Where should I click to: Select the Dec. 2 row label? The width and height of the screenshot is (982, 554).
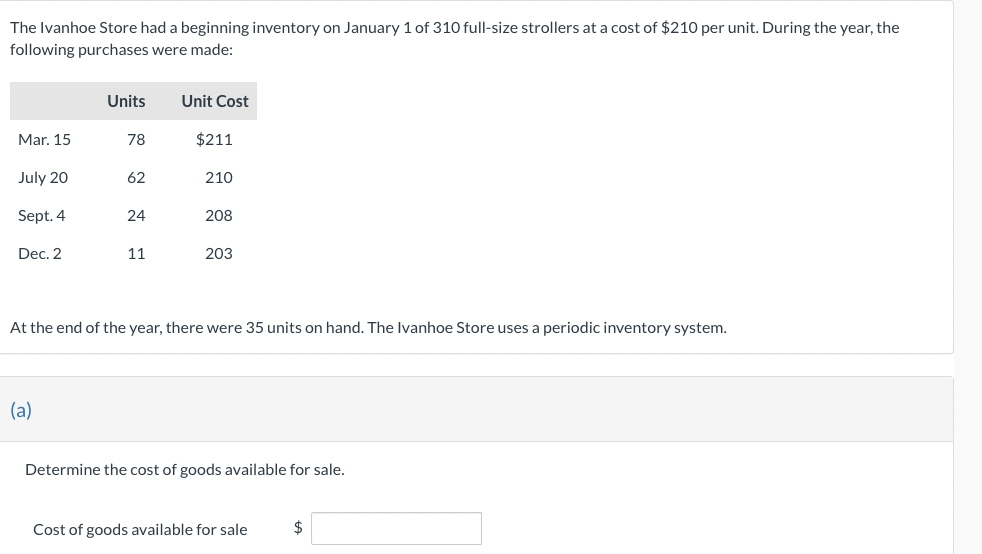pos(40,254)
